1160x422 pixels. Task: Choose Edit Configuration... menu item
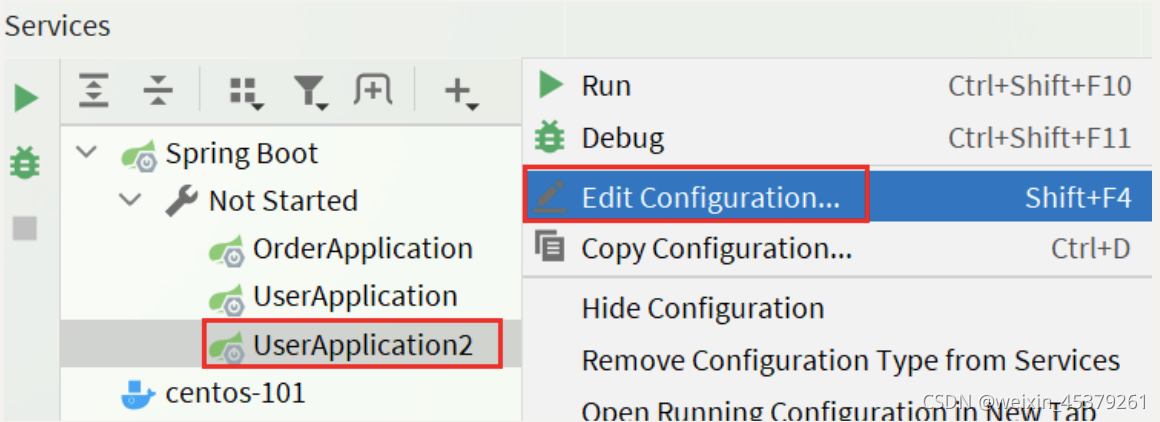837,197
